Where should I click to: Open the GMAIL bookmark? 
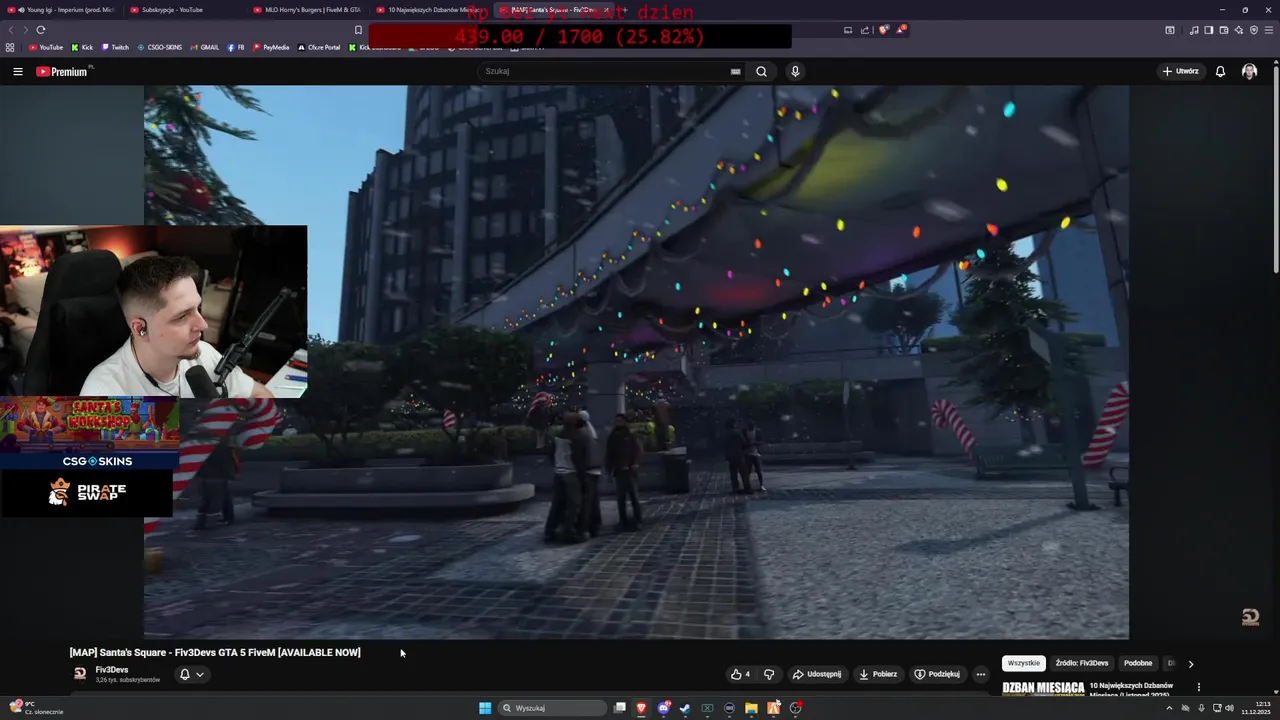(x=205, y=47)
